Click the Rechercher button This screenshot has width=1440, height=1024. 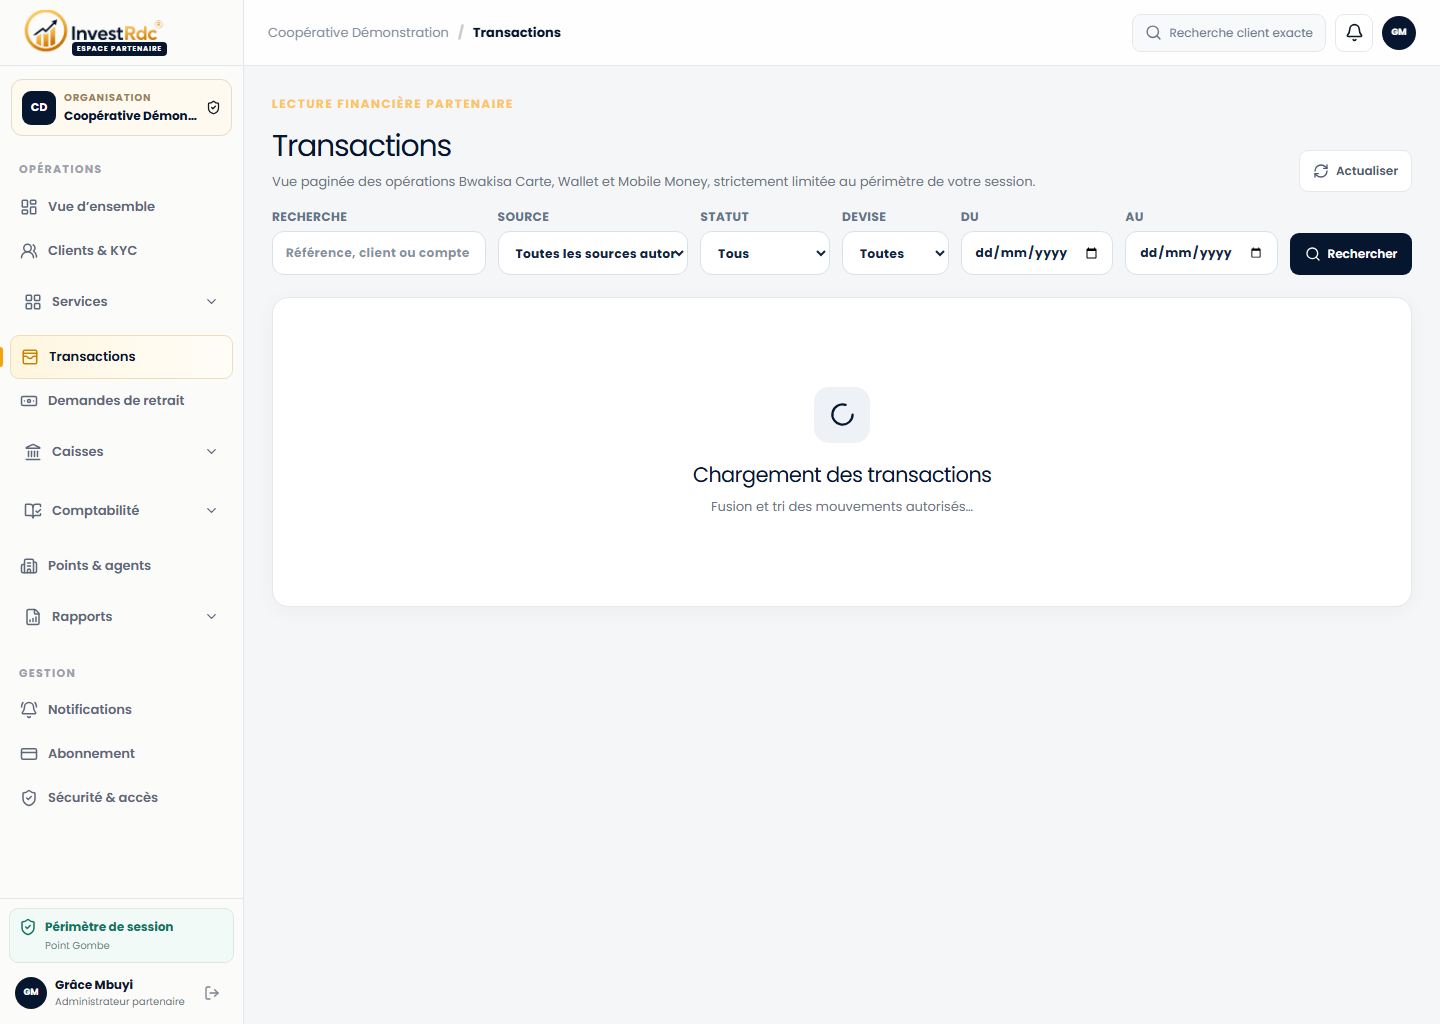pyautogui.click(x=1351, y=254)
